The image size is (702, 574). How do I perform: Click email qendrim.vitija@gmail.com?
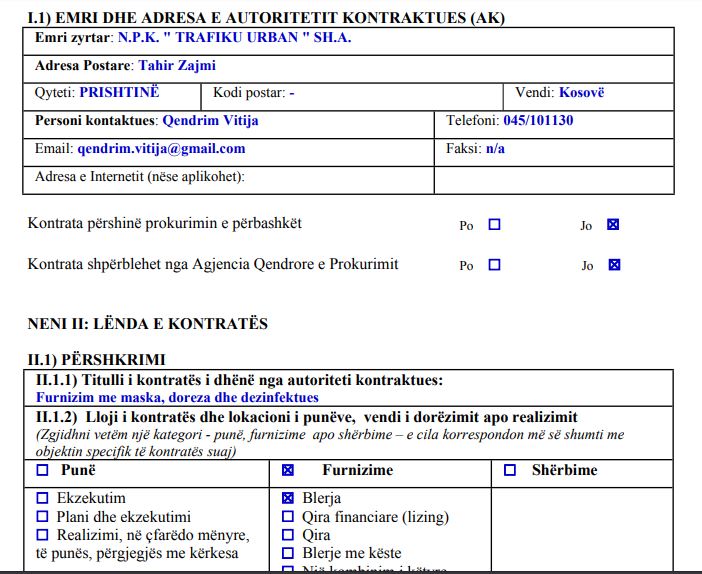(161, 149)
